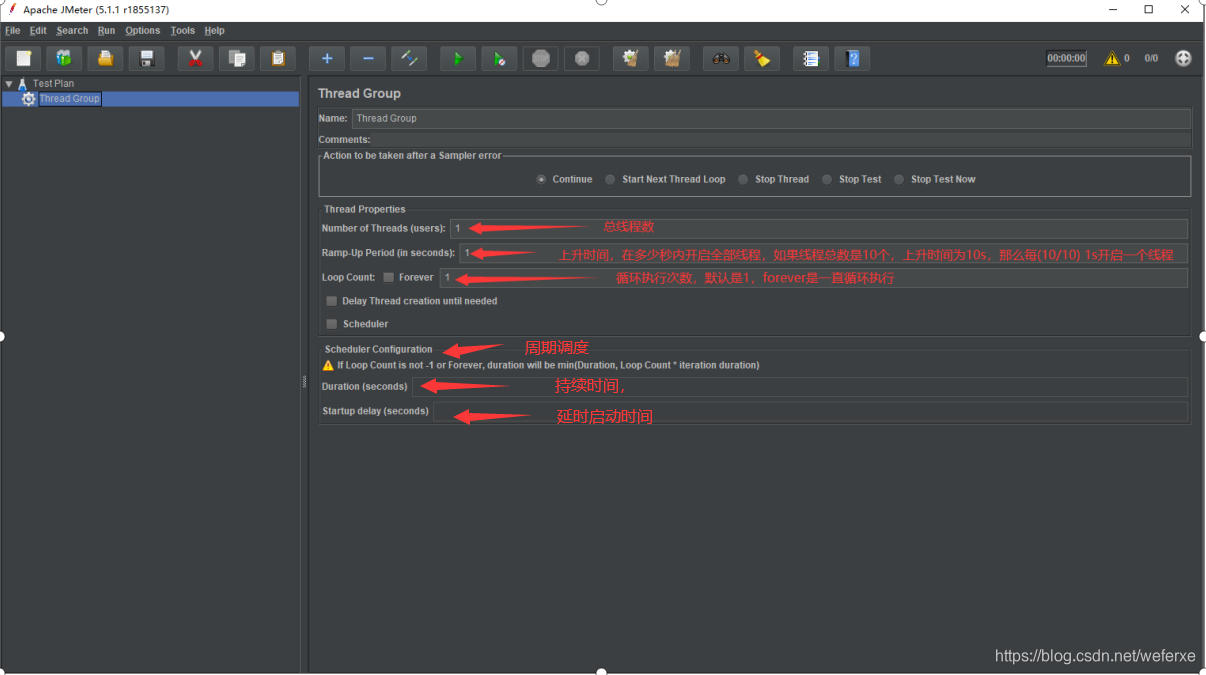This screenshot has width=1206, height=675.
Task: Click the Thread Group gear icon
Action: (28, 99)
